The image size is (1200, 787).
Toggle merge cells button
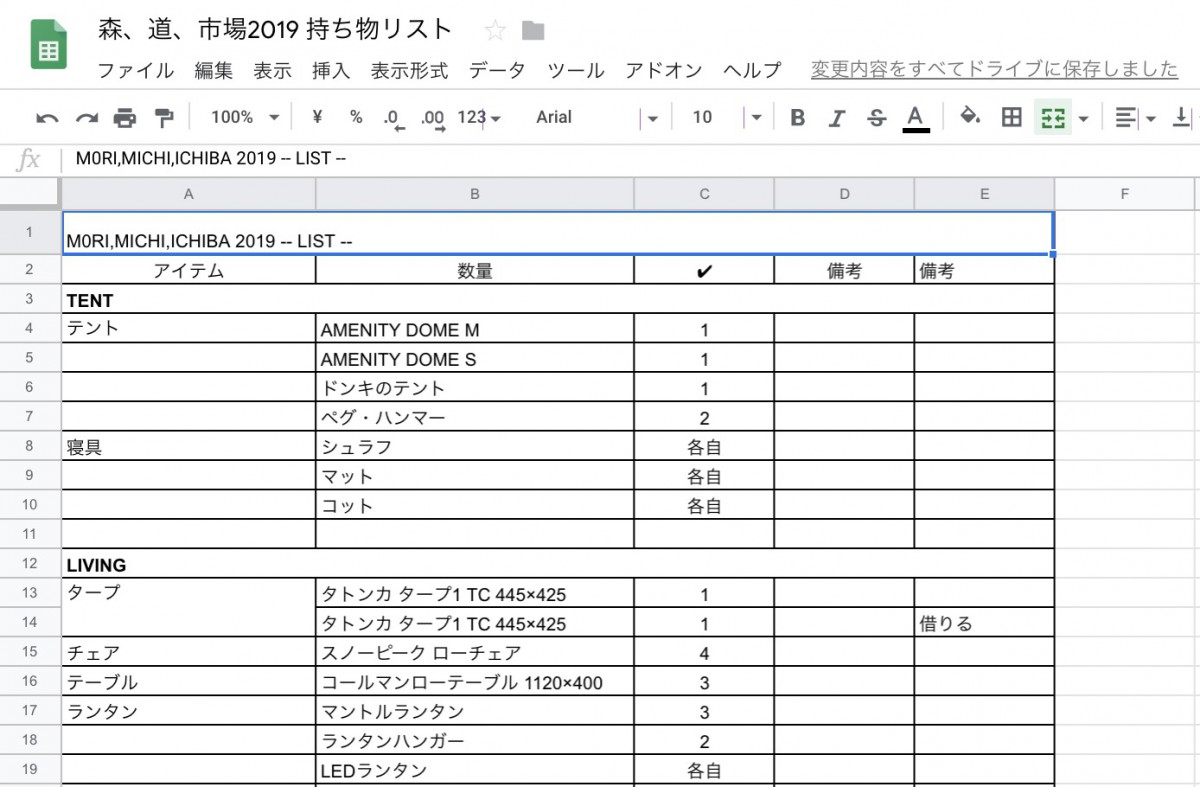coord(1052,118)
